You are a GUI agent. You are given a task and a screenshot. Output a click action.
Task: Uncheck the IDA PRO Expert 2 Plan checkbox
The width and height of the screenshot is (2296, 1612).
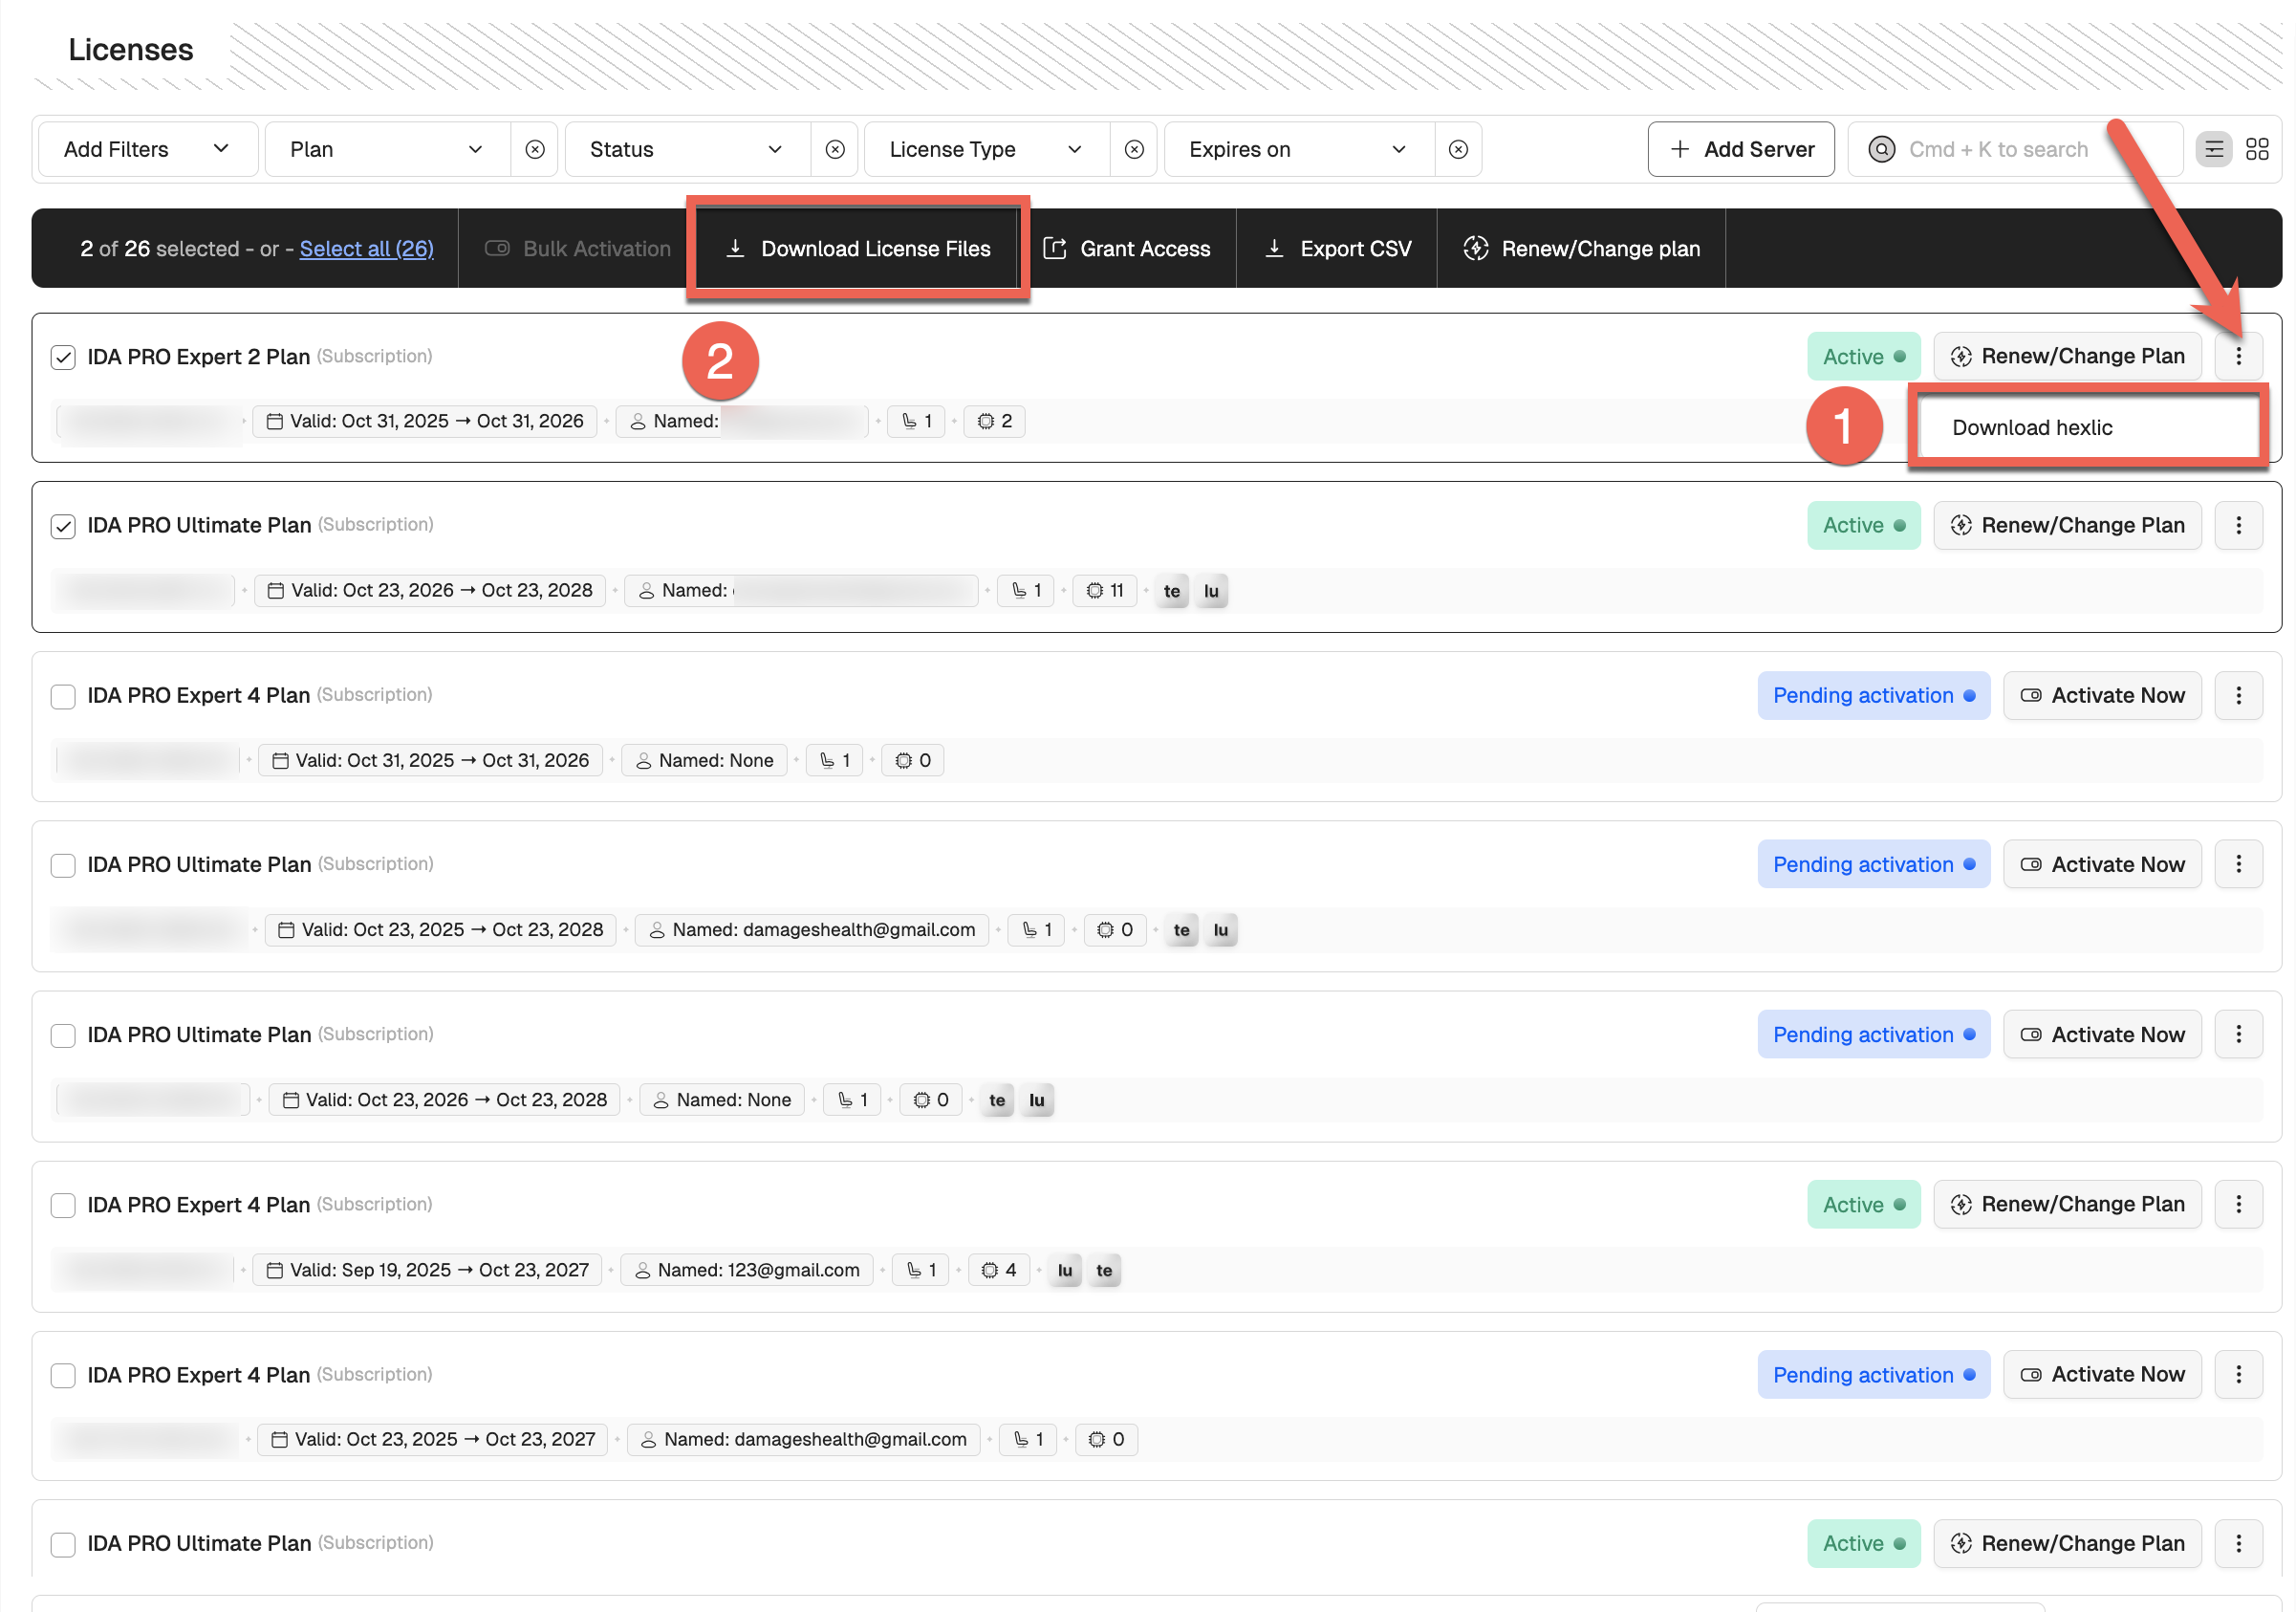[63, 357]
